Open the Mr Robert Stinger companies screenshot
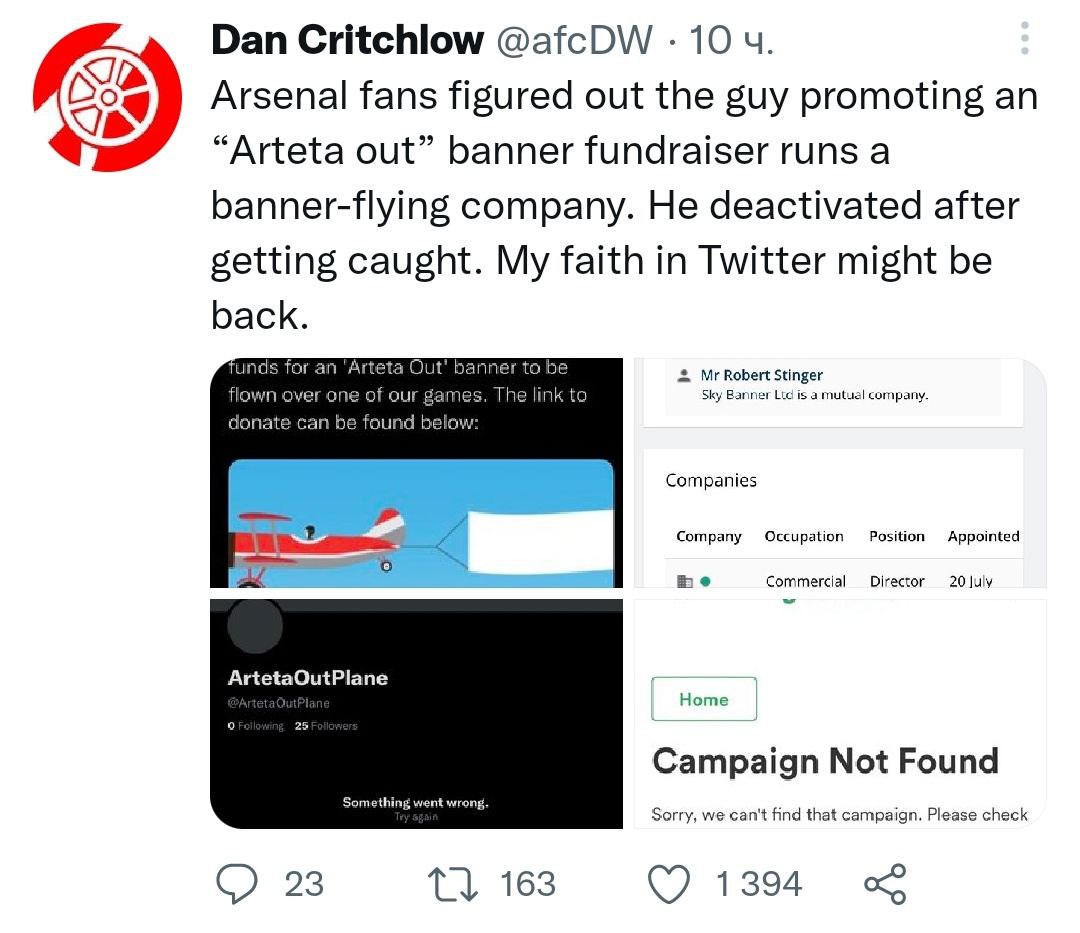Image resolution: width=1080 pixels, height=933 pixels. (840, 472)
